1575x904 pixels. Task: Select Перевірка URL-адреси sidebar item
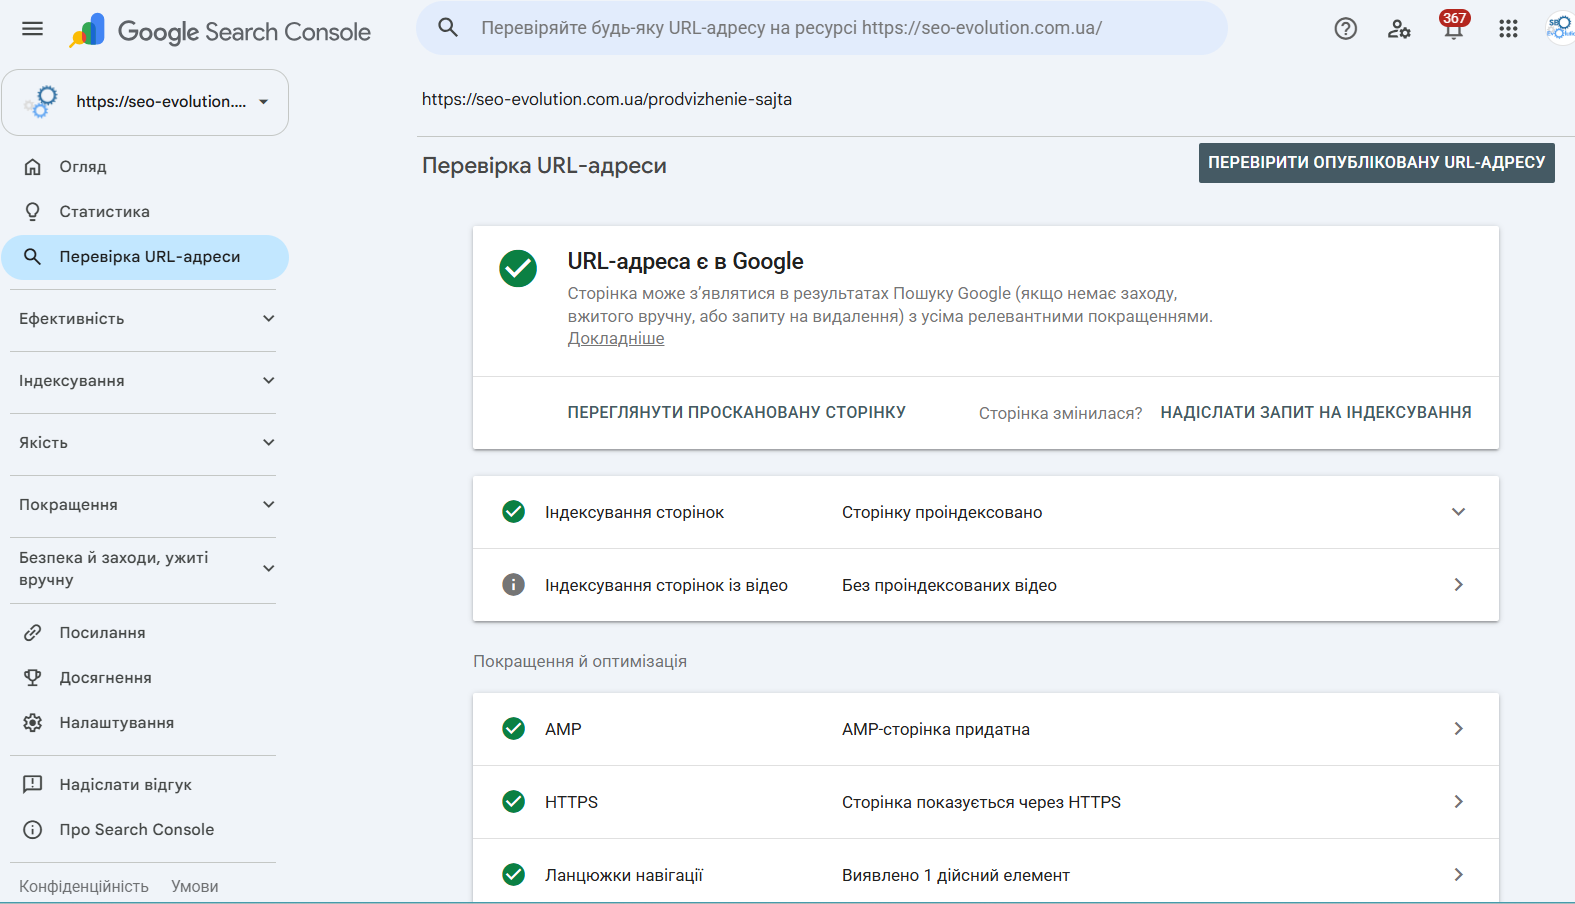point(145,257)
